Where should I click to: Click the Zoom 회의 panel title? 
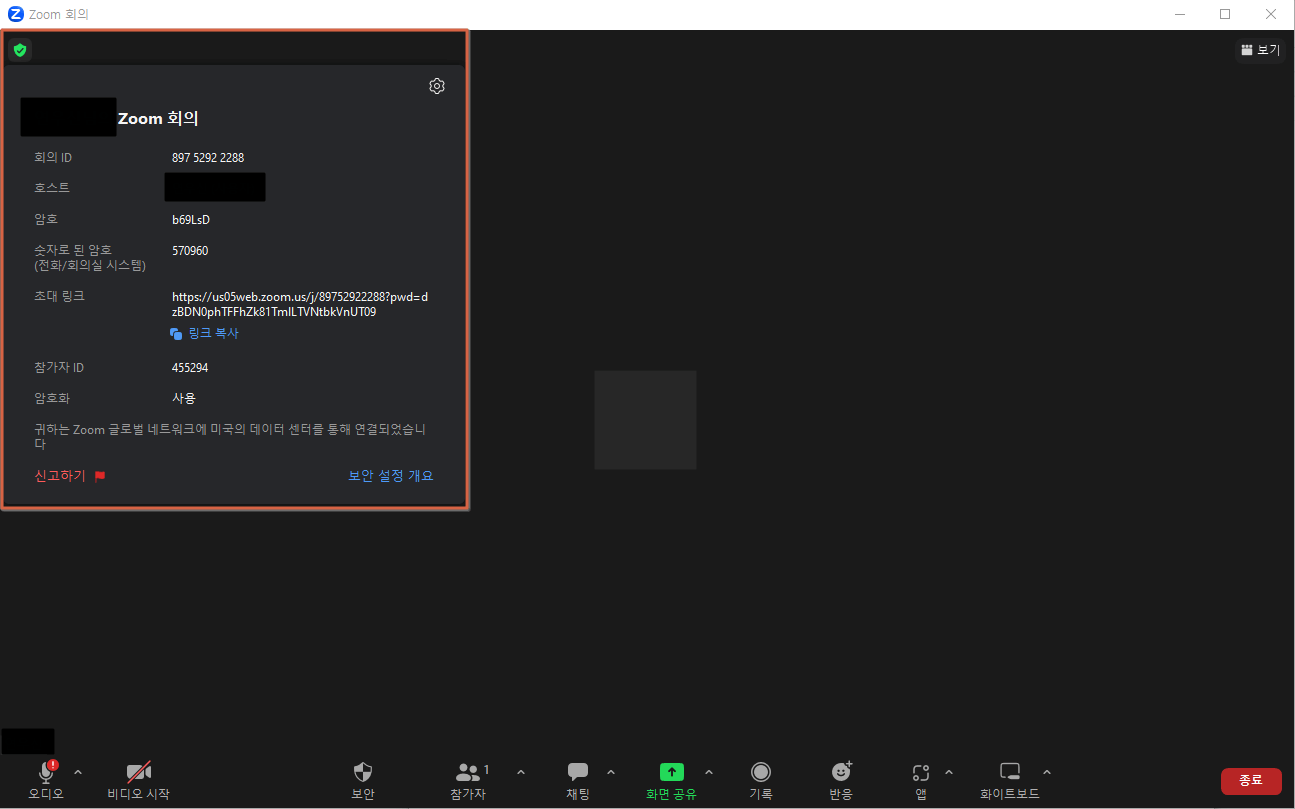158,118
